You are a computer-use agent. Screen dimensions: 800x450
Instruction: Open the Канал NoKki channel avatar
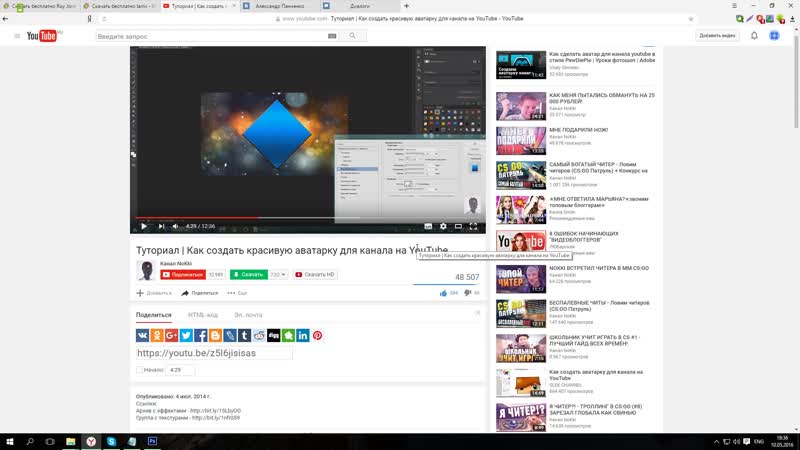[x=146, y=270]
